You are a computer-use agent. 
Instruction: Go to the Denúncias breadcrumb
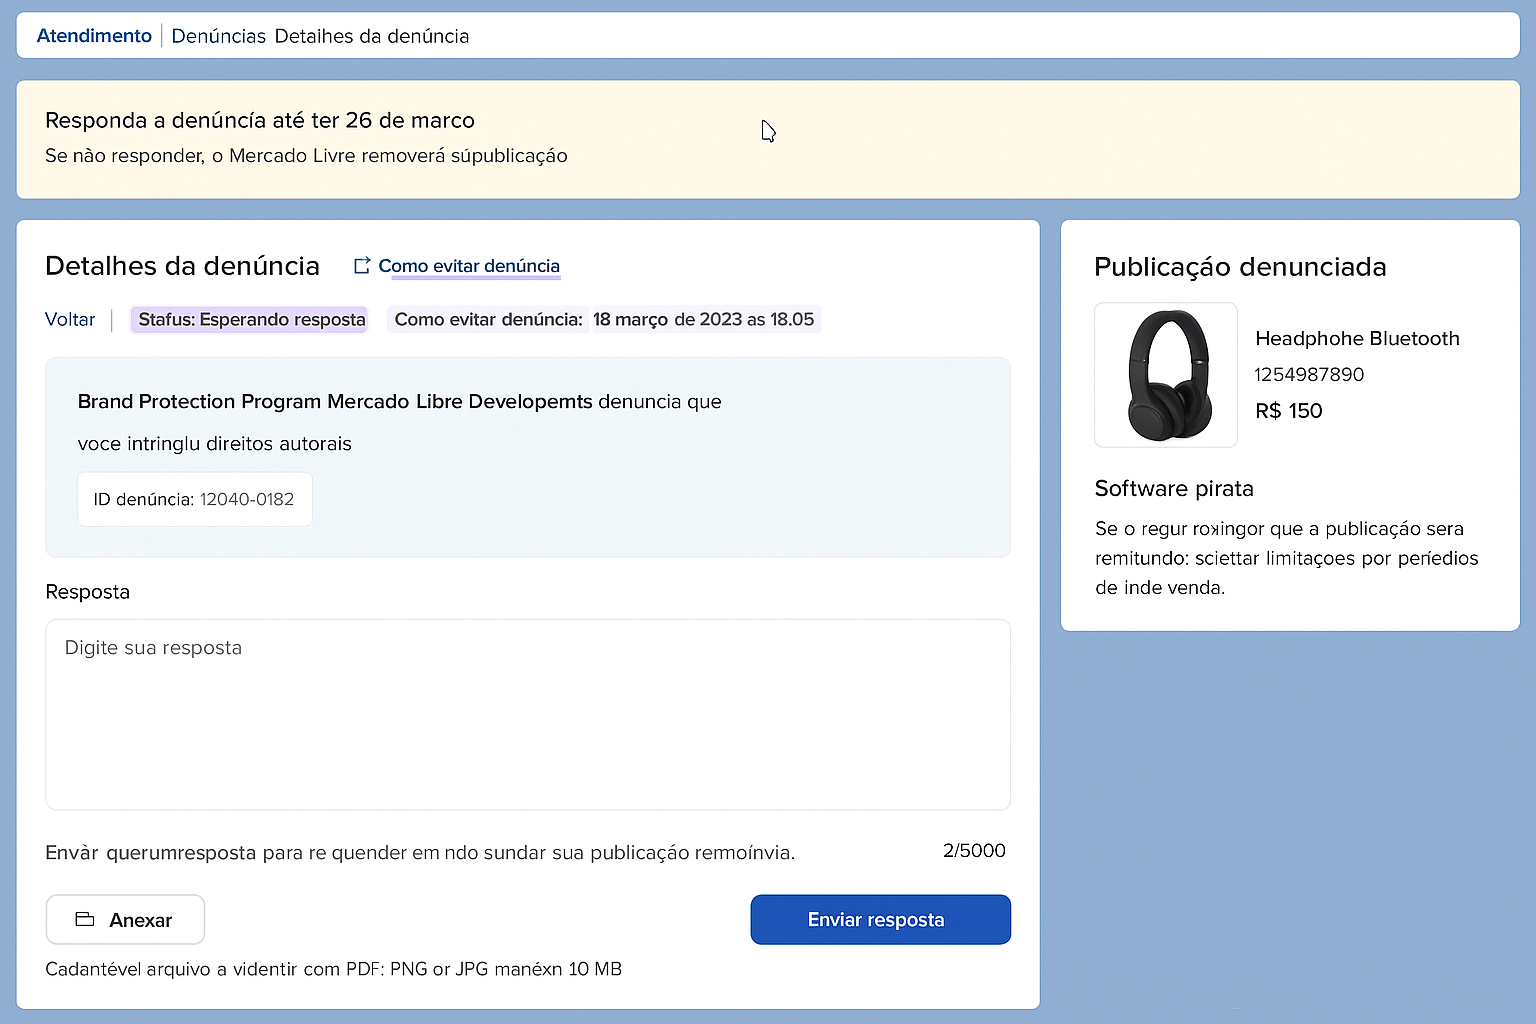(218, 36)
